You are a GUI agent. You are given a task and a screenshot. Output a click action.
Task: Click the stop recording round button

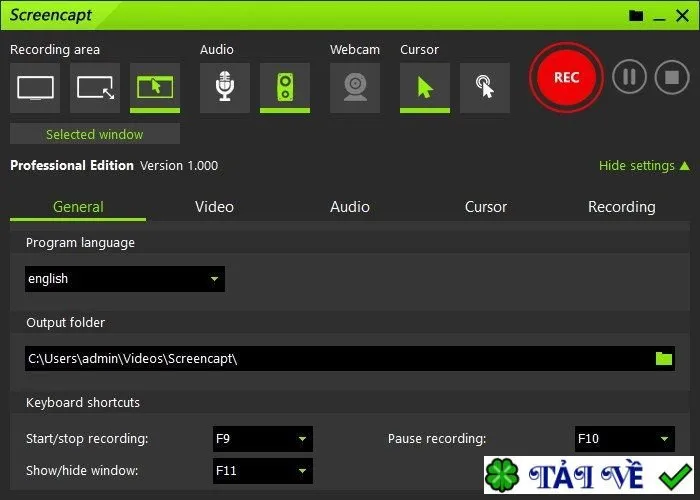point(672,77)
